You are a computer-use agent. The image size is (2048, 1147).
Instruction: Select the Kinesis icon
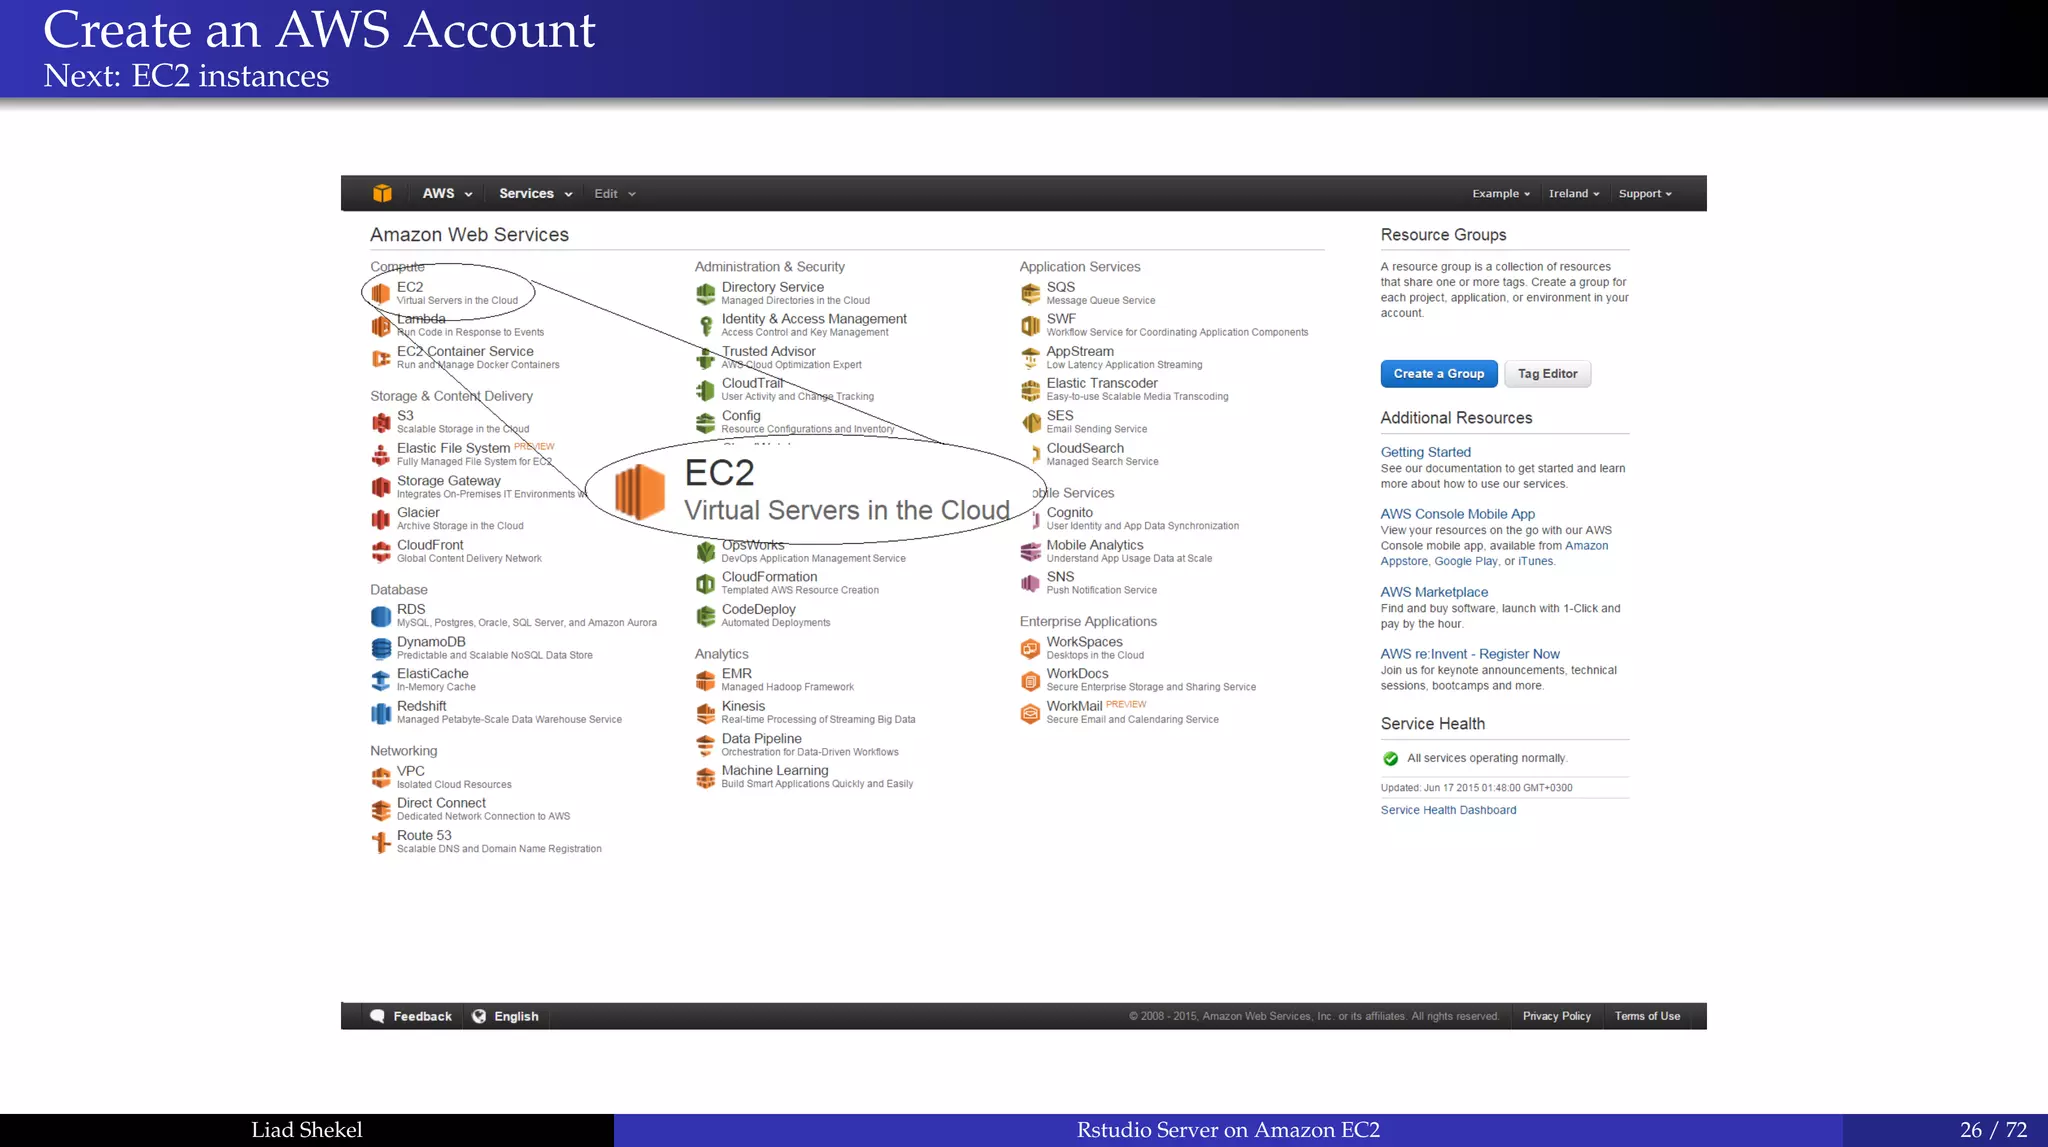point(706,712)
